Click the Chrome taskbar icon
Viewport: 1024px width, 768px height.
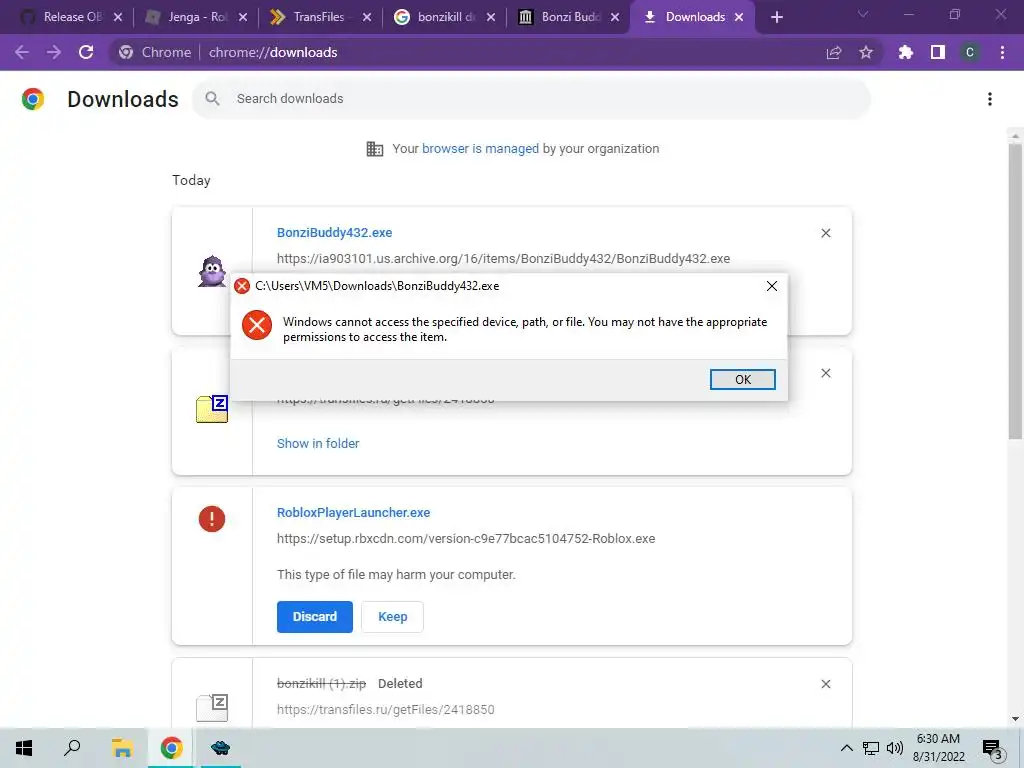coord(171,748)
